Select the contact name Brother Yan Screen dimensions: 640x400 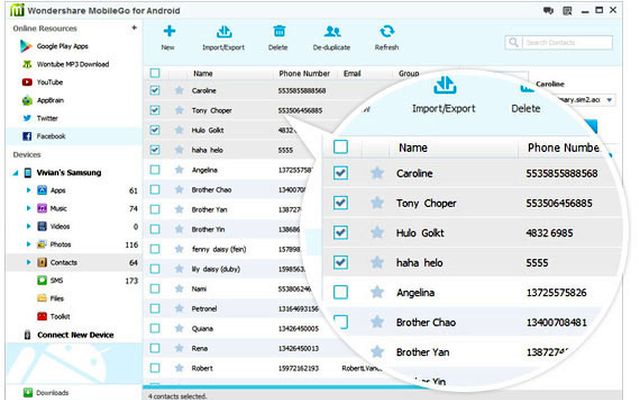point(209,209)
